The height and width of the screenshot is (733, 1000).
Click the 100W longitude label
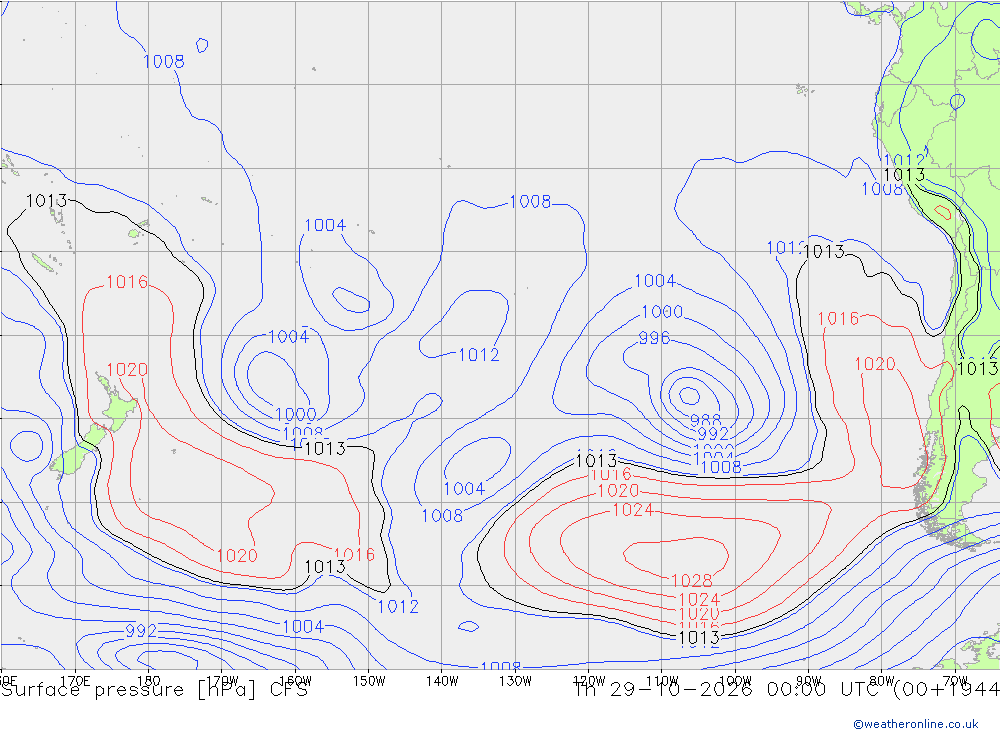[735, 681]
